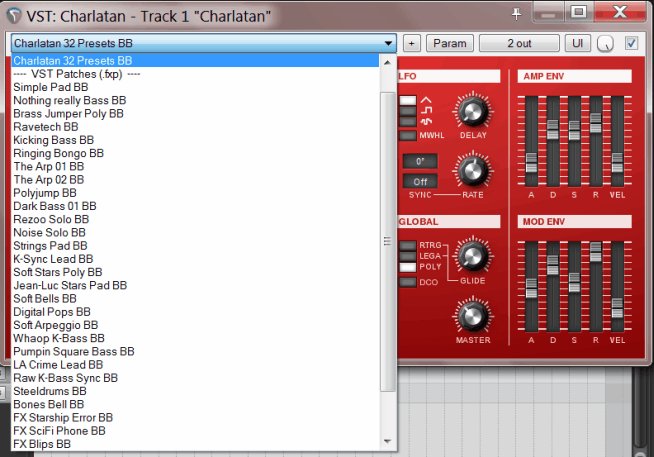Select the LFO random waveform switch
This screenshot has height=457, width=654.
tap(407, 121)
